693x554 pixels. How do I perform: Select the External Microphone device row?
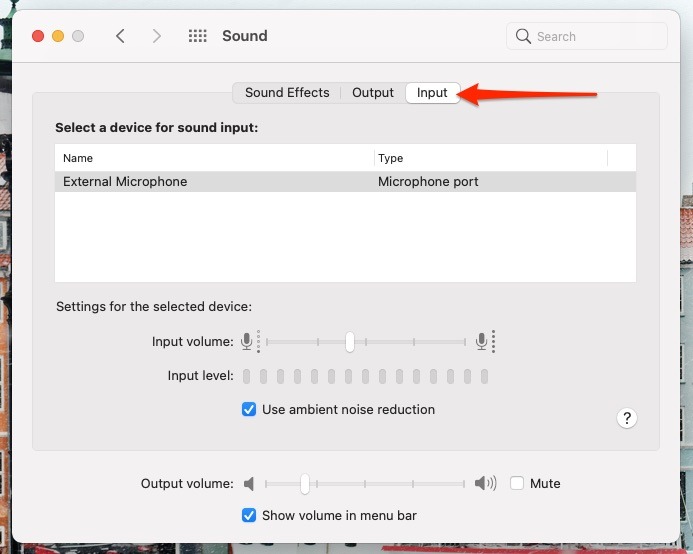[345, 182]
